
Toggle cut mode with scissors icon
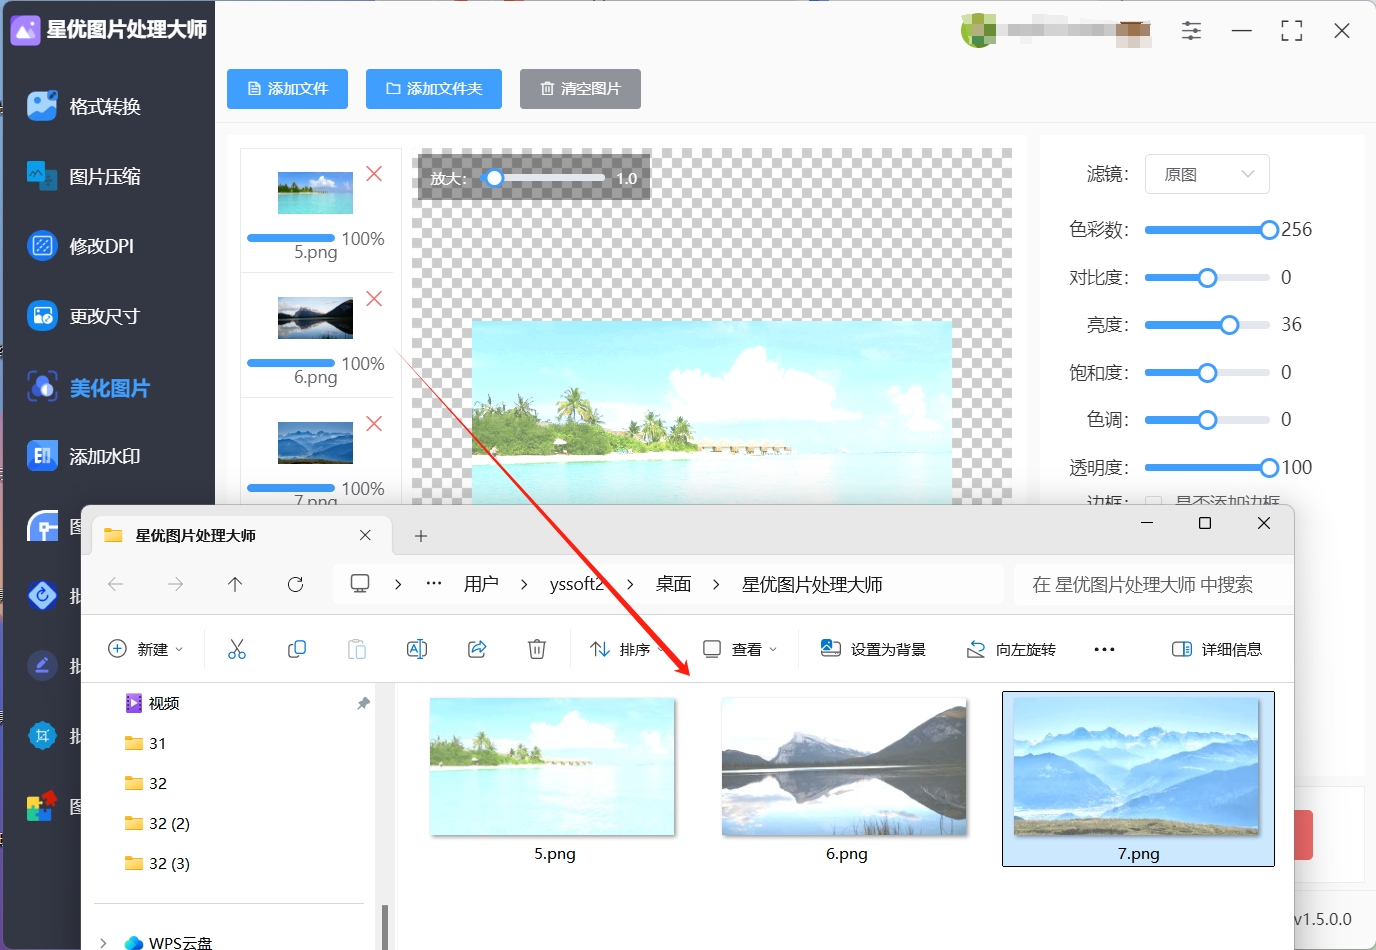[x=237, y=648]
